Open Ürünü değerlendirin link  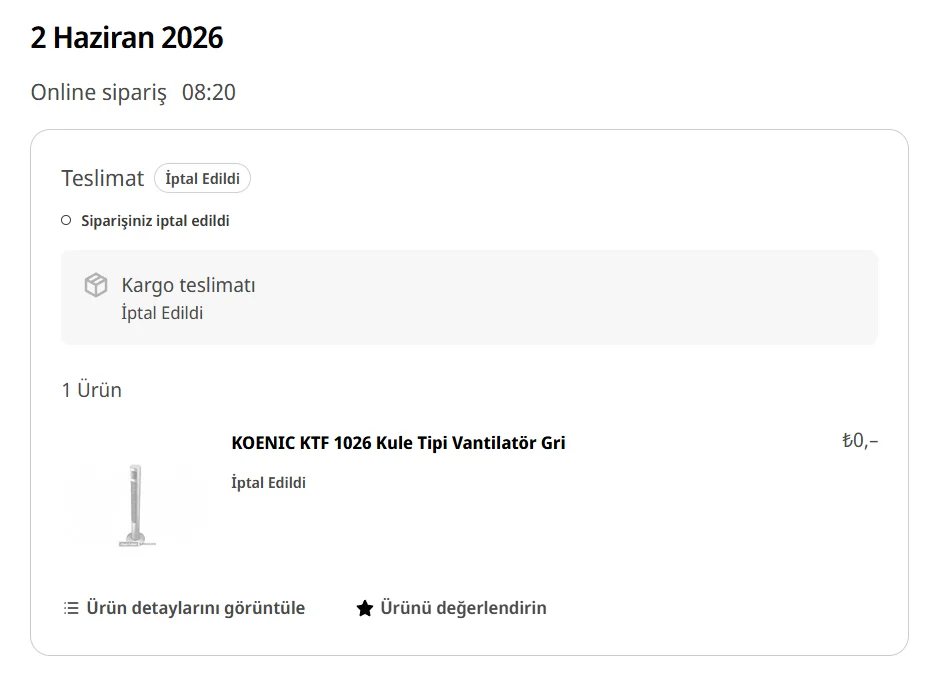point(452,608)
